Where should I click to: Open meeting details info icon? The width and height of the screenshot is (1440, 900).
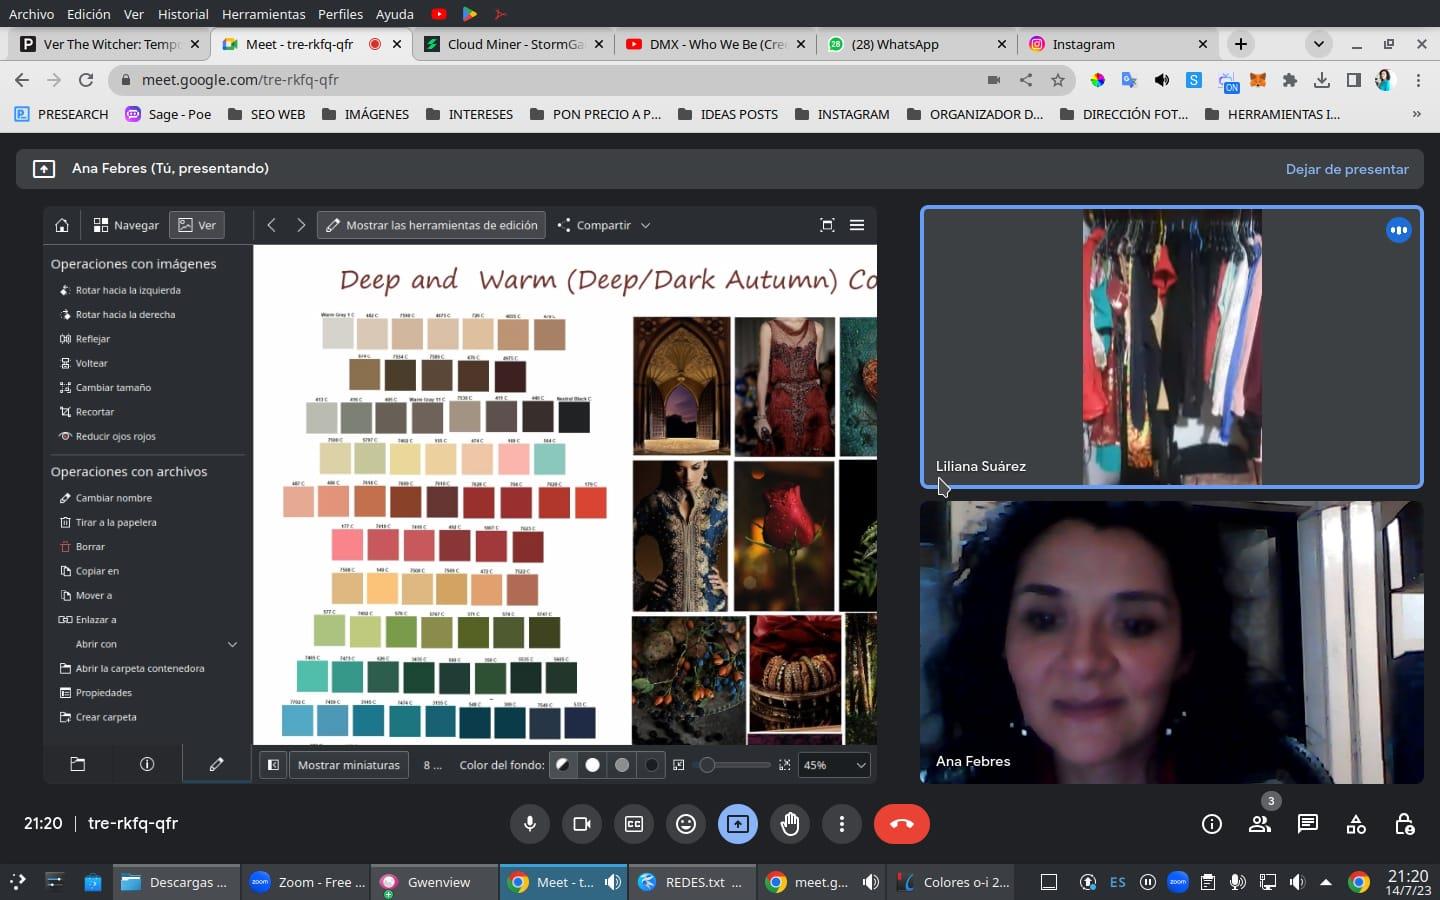[1211, 824]
